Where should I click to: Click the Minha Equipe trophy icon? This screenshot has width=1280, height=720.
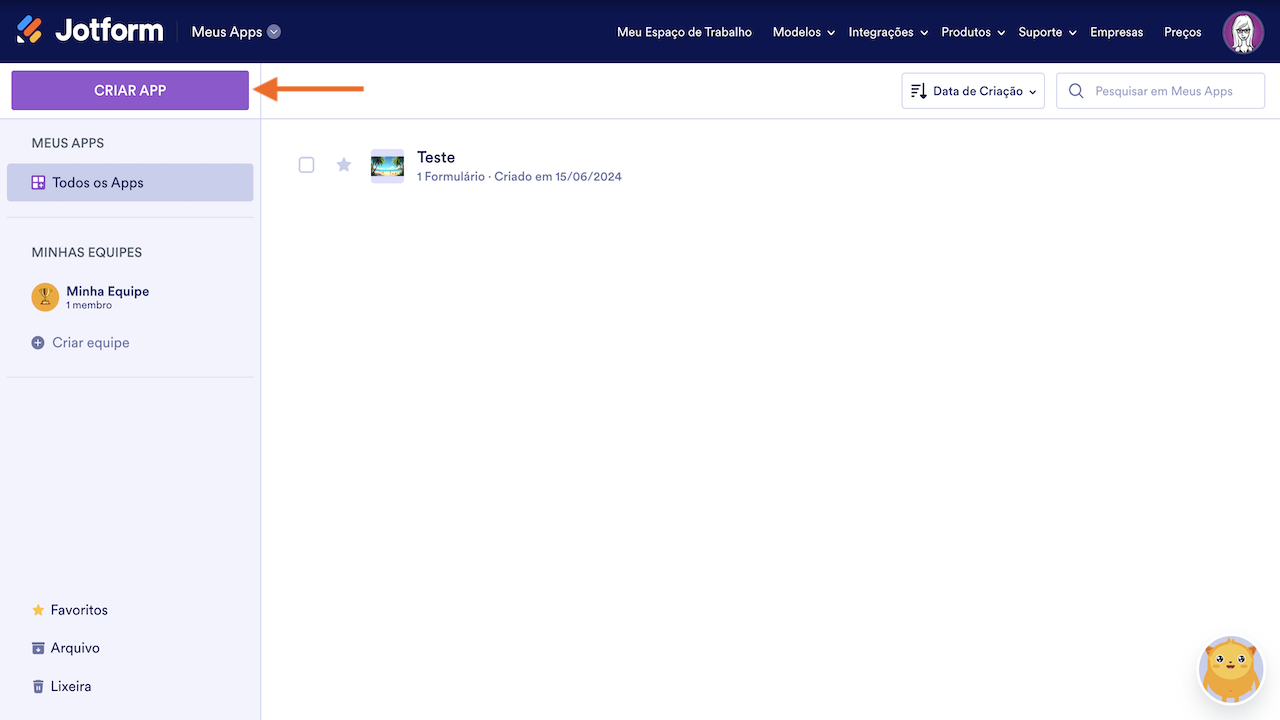point(45,297)
